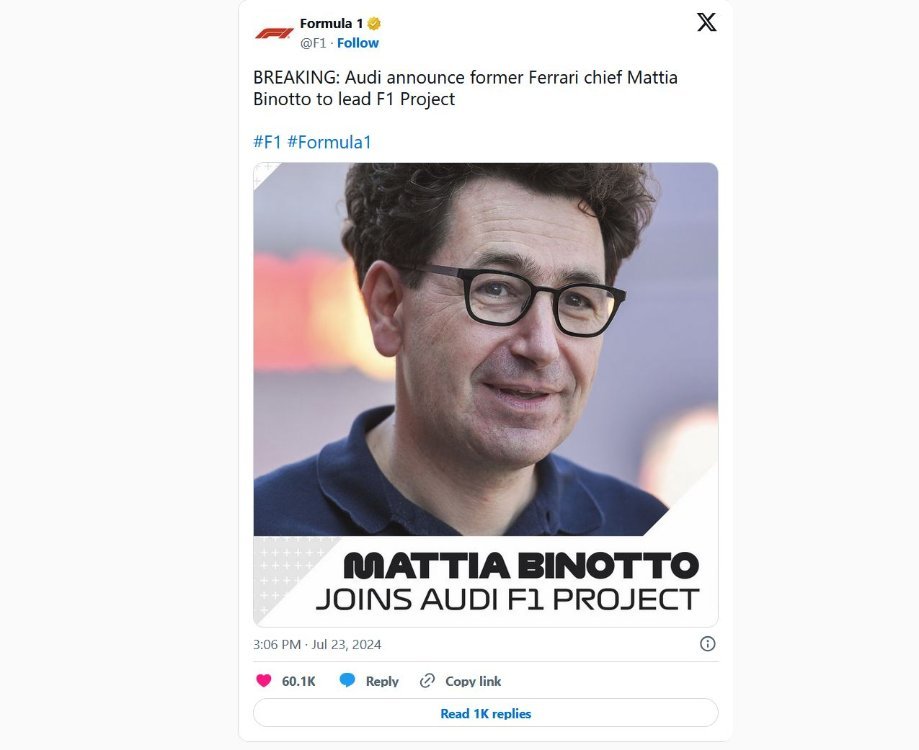919x750 pixels.
Task: Open the Formula 1 profile name
Action: click(331, 24)
